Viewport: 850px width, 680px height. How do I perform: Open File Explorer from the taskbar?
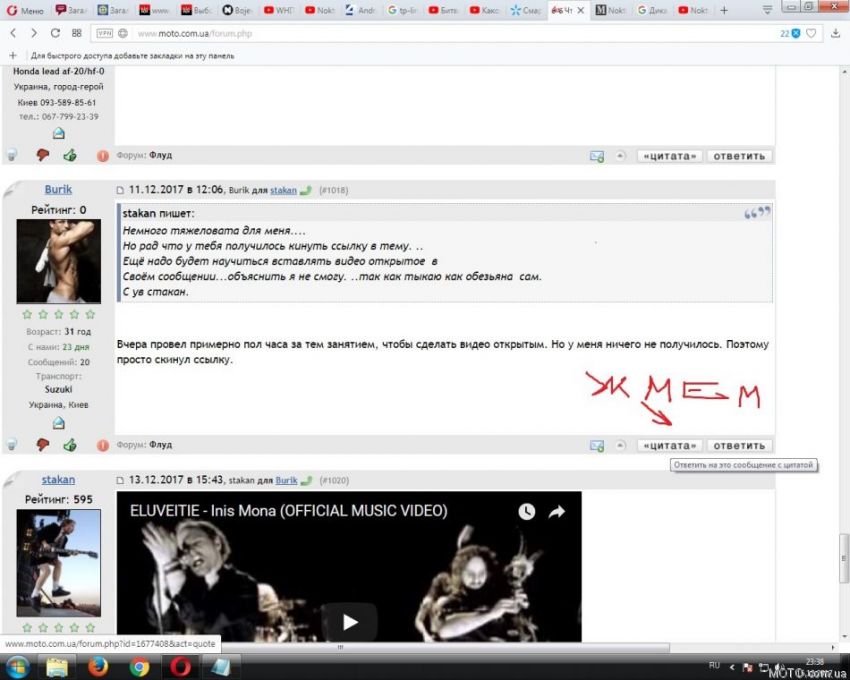pos(57,667)
